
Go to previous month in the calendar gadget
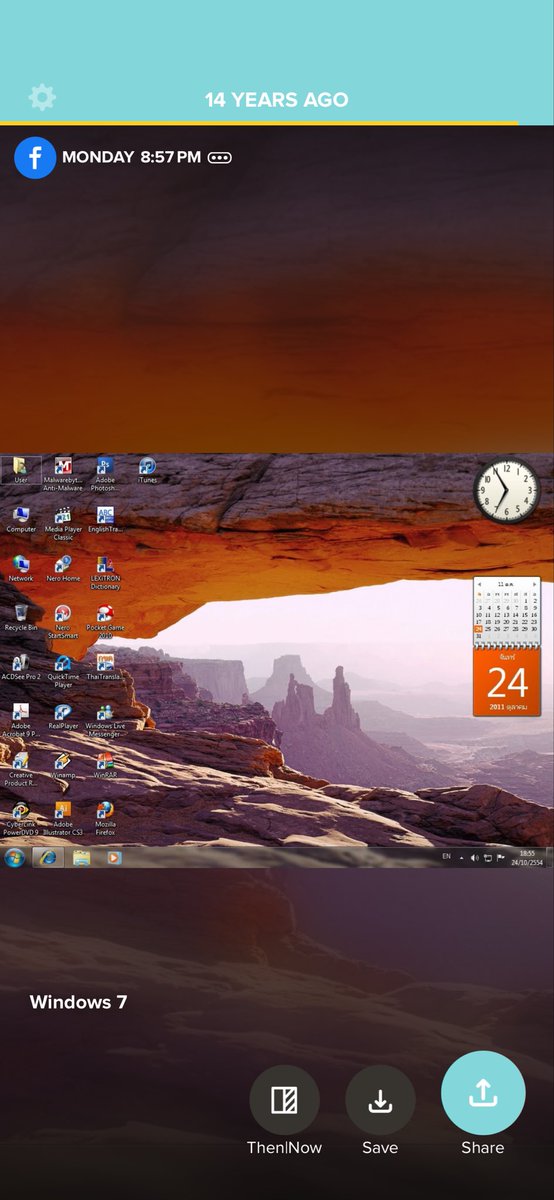click(480, 583)
